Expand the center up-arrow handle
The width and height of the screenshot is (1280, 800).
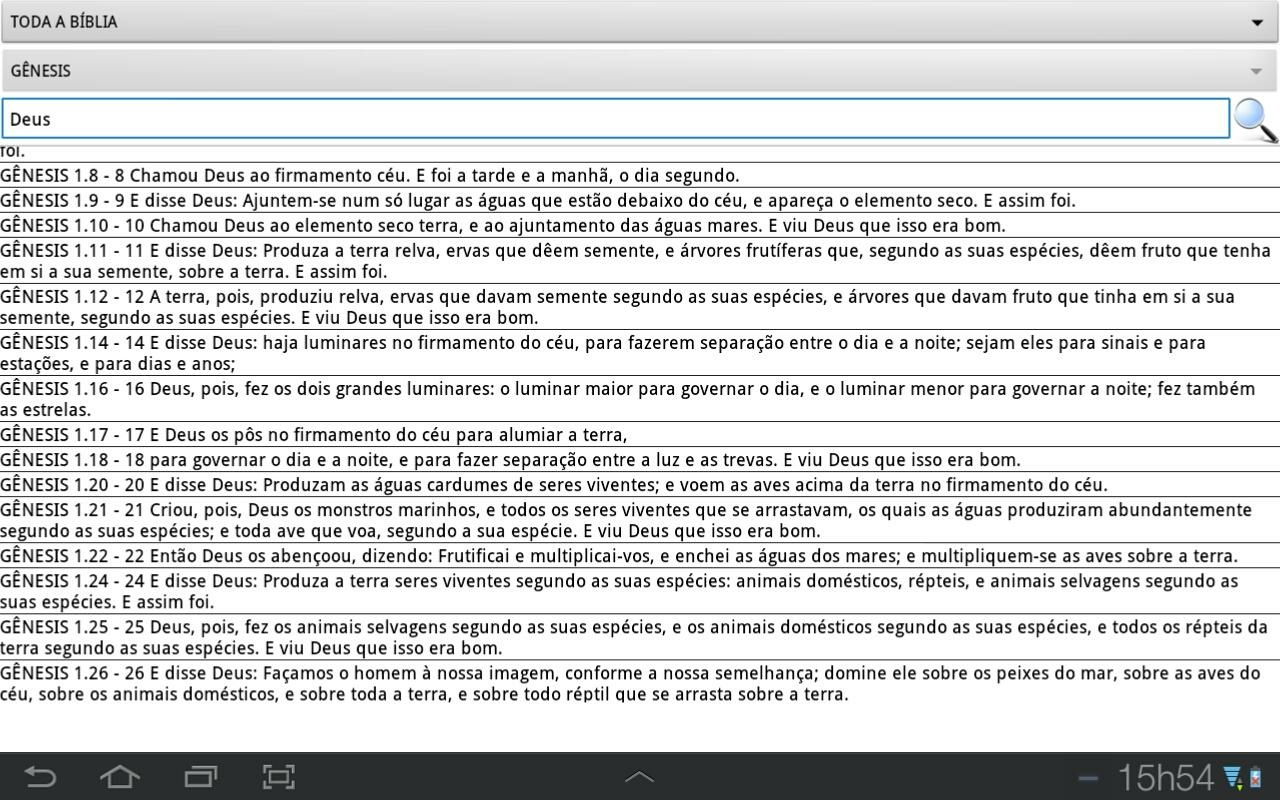(639, 777)
